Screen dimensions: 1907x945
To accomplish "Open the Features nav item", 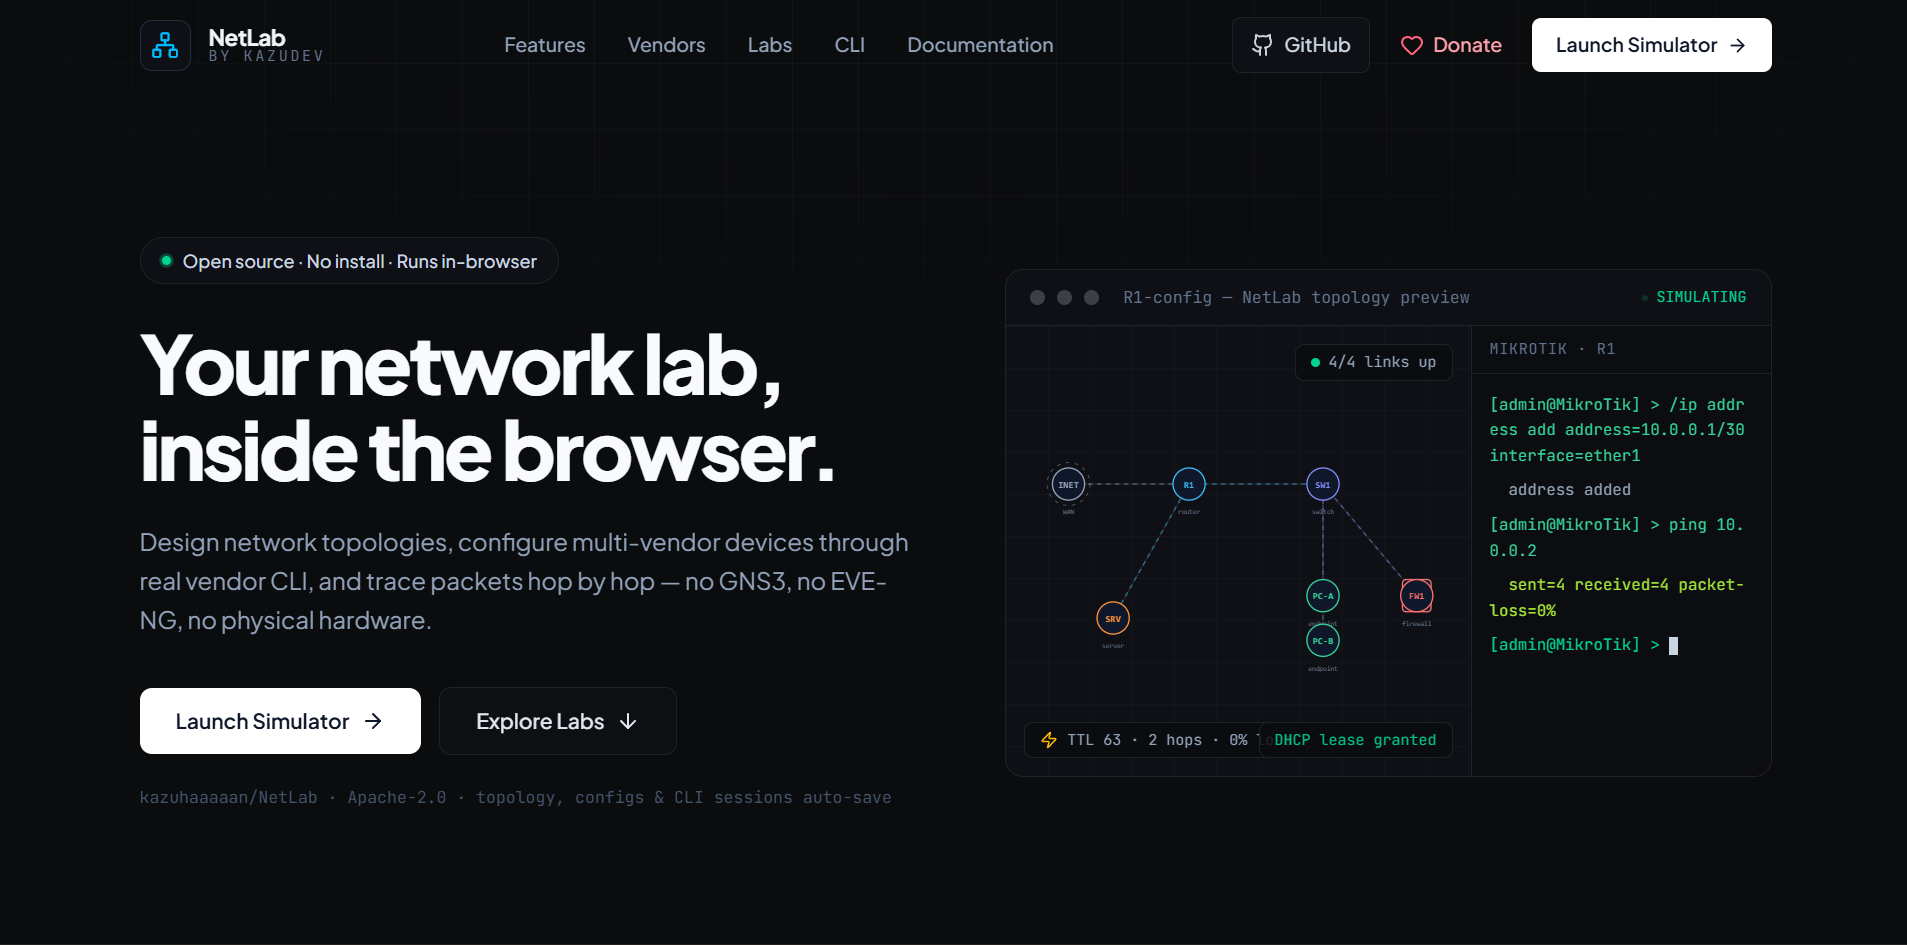I will tap(545, 45).
